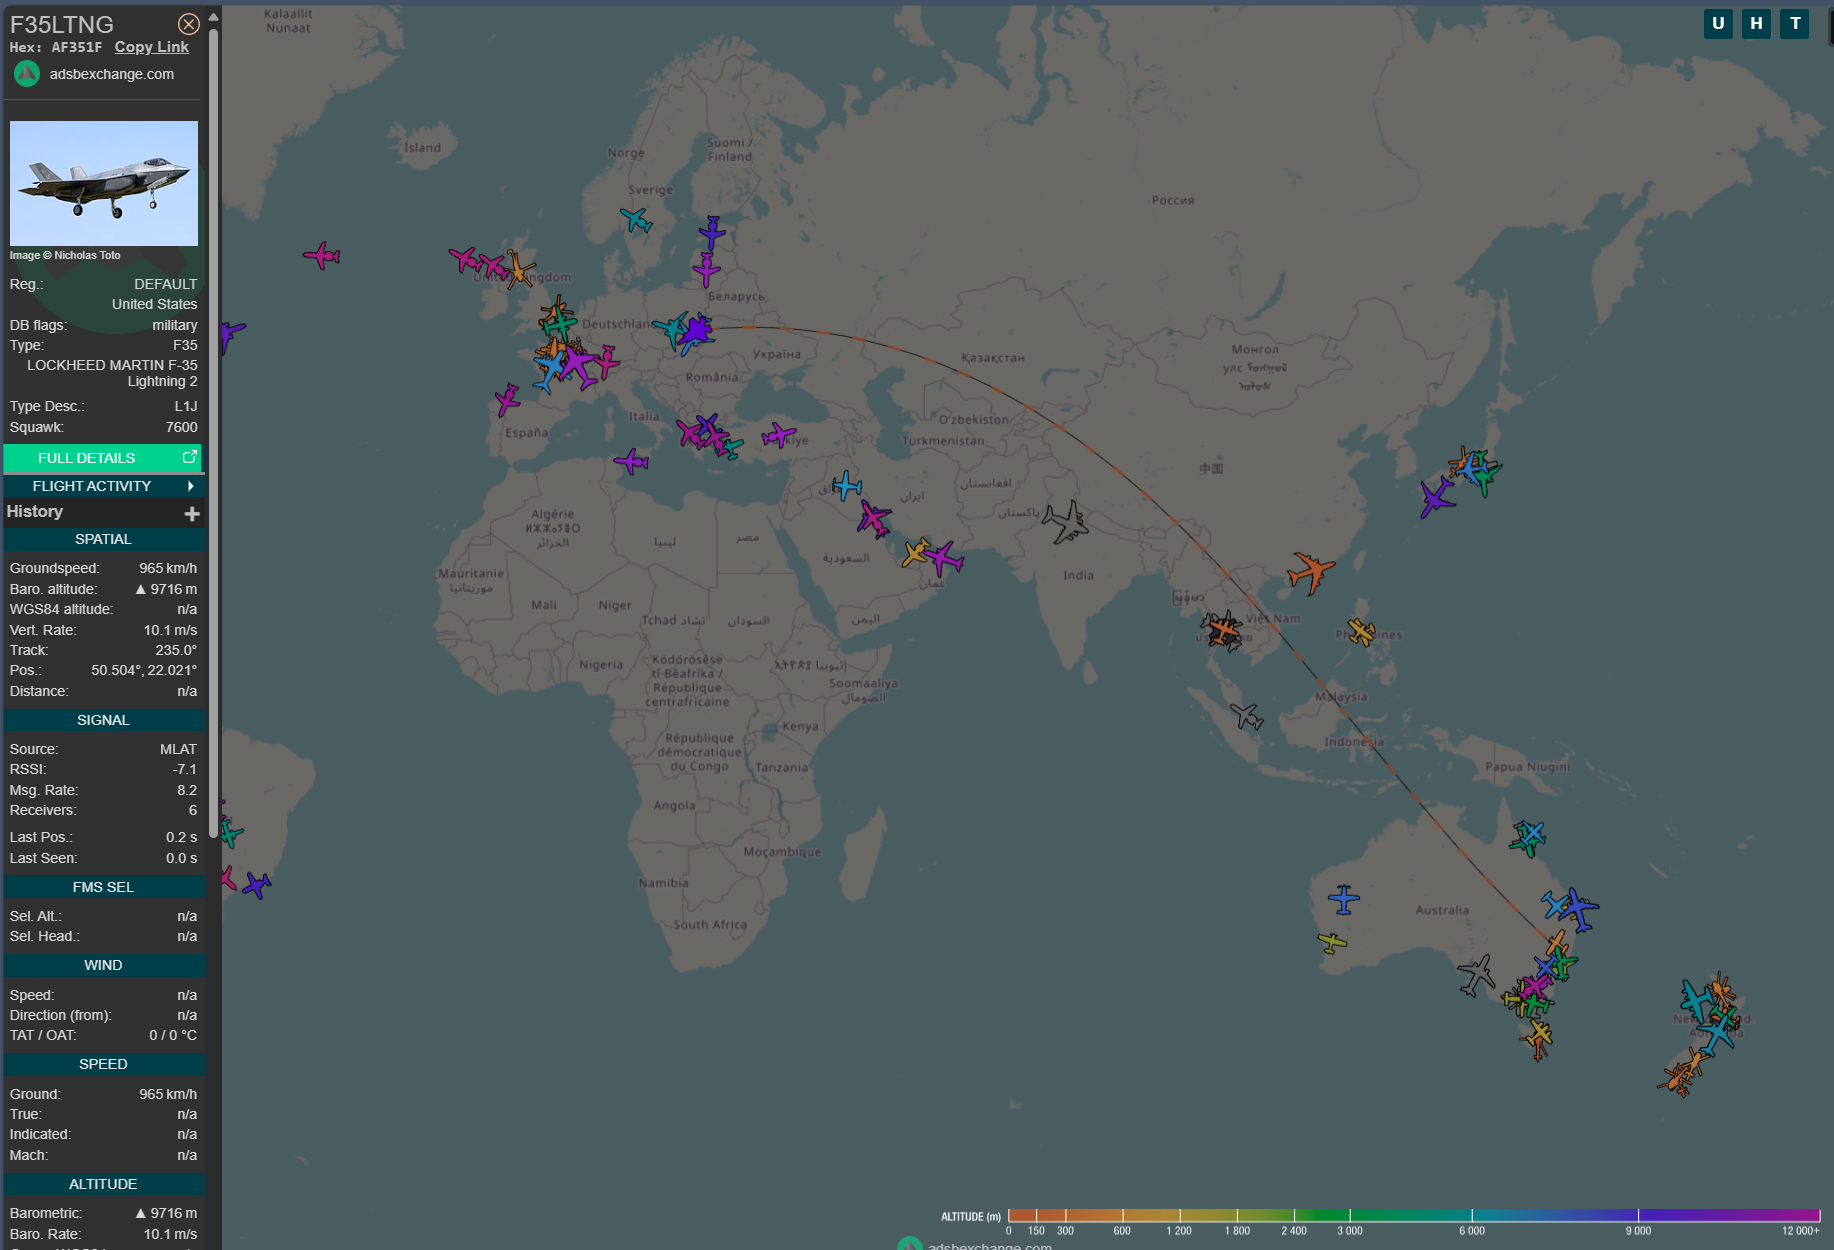1834x1250 pixels.
Task: Select the magenta aircraft over the Persian Gulf
Action: tap(874, 519)
